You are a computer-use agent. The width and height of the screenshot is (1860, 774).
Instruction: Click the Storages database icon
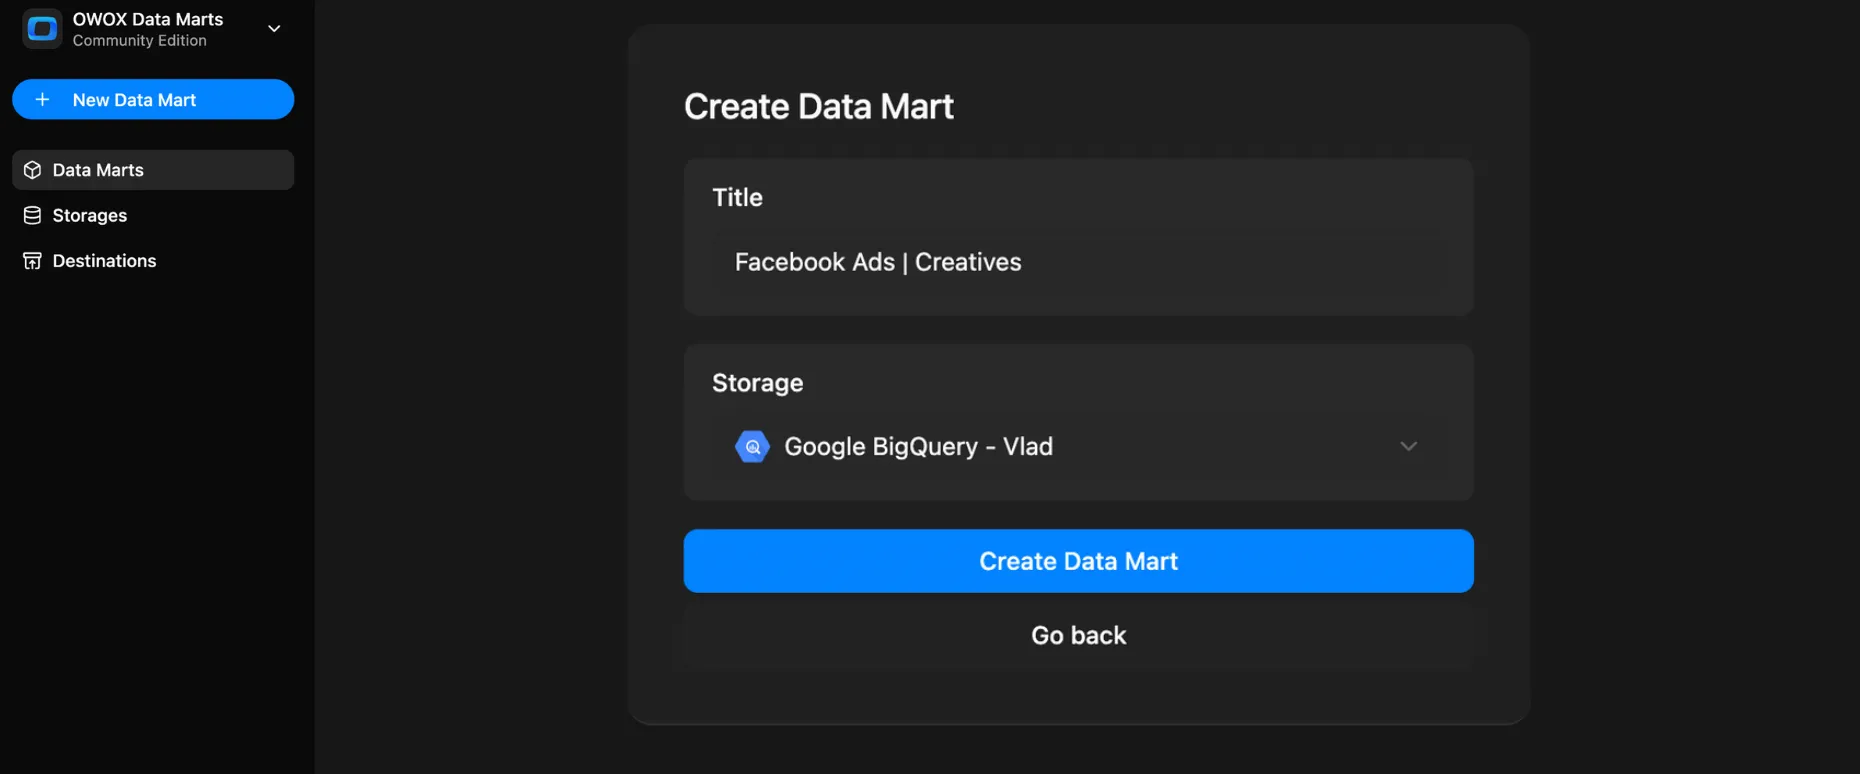click(32, 215)
